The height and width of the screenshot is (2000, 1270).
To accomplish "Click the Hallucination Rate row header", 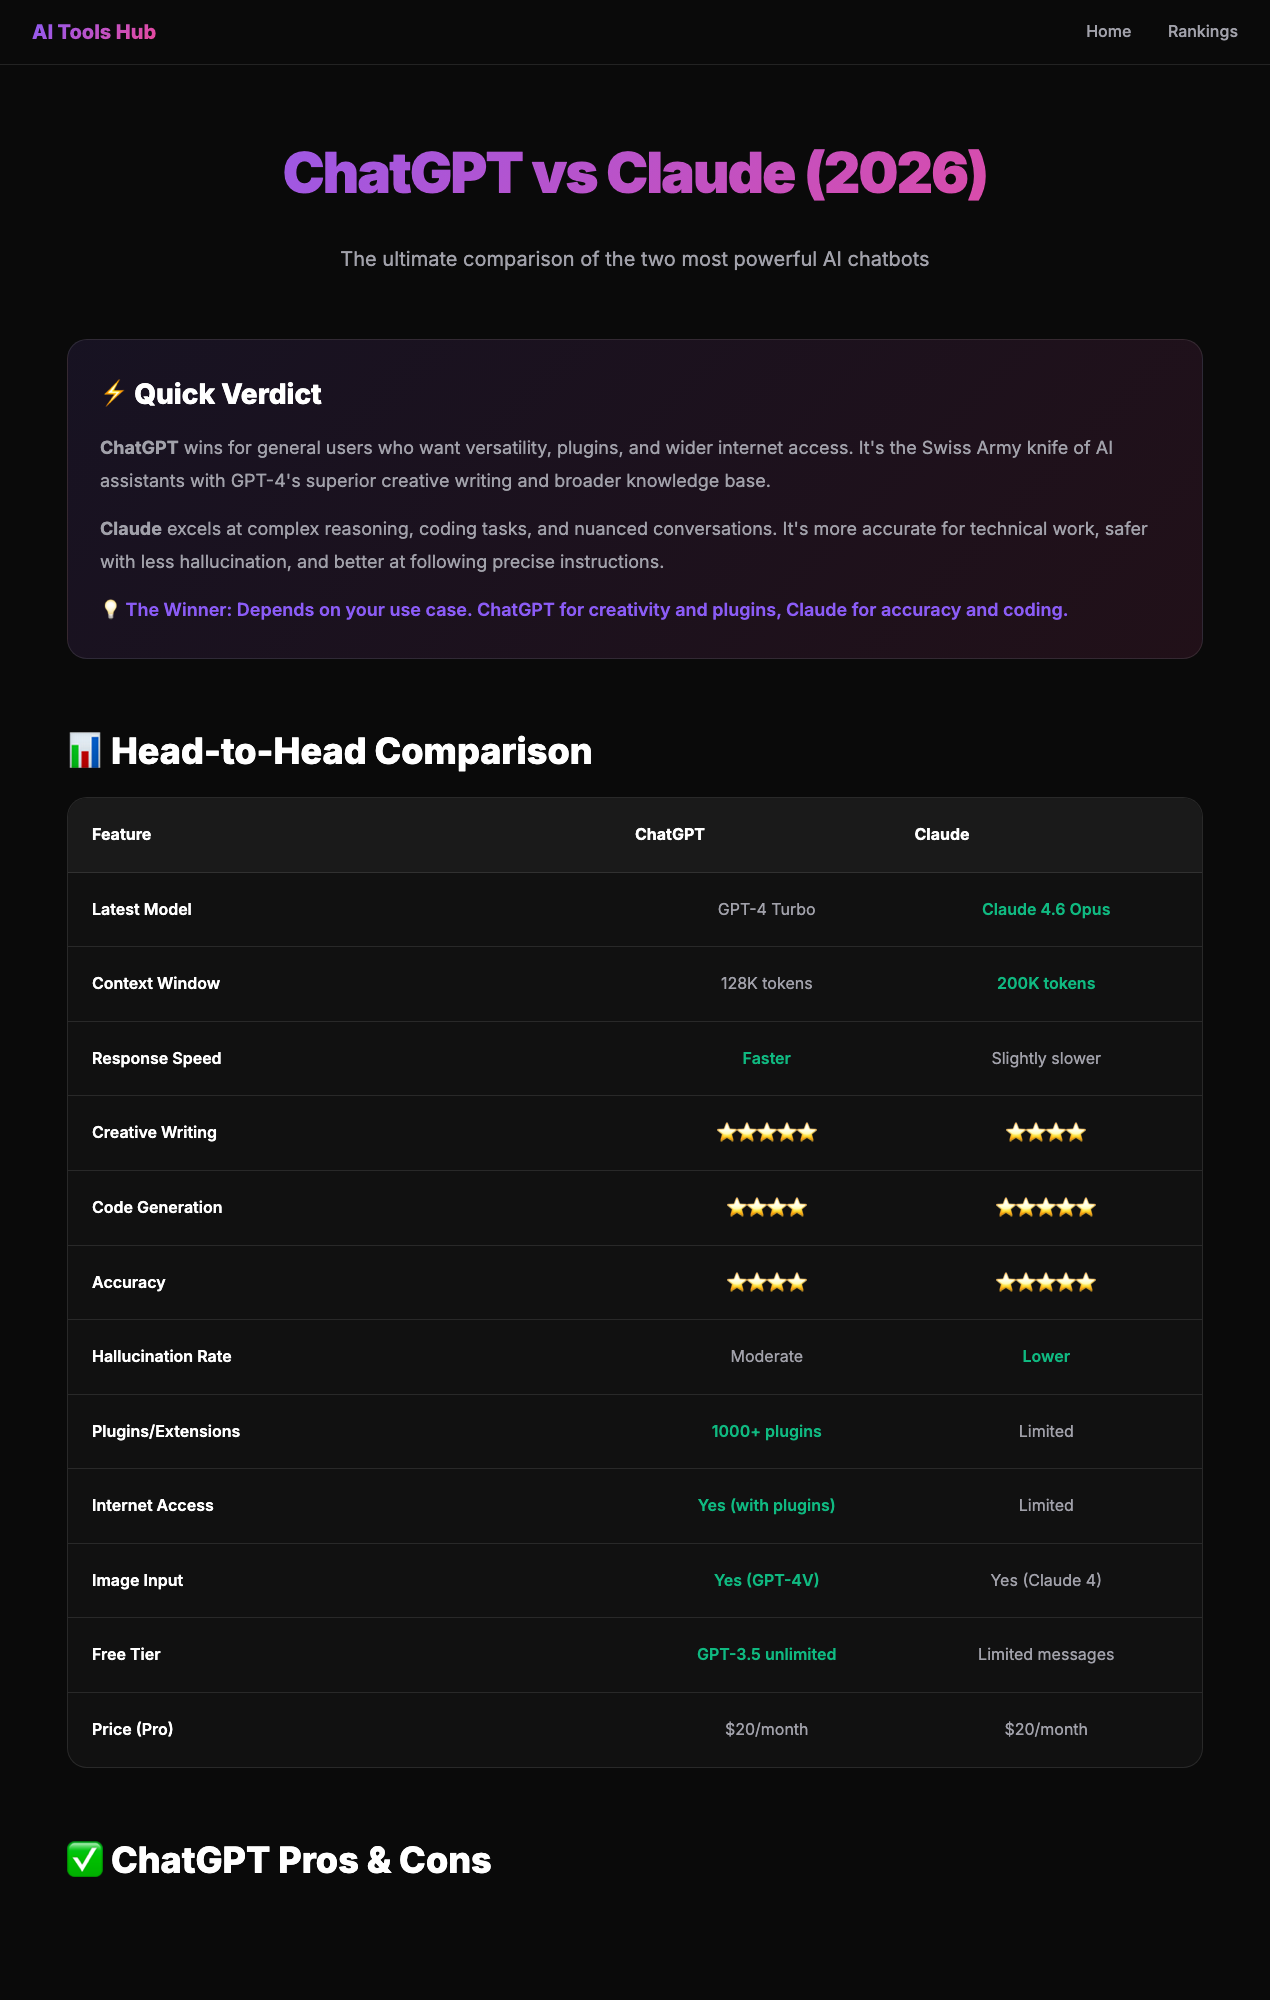I will pyautogui.click(x=162, y=1356).
